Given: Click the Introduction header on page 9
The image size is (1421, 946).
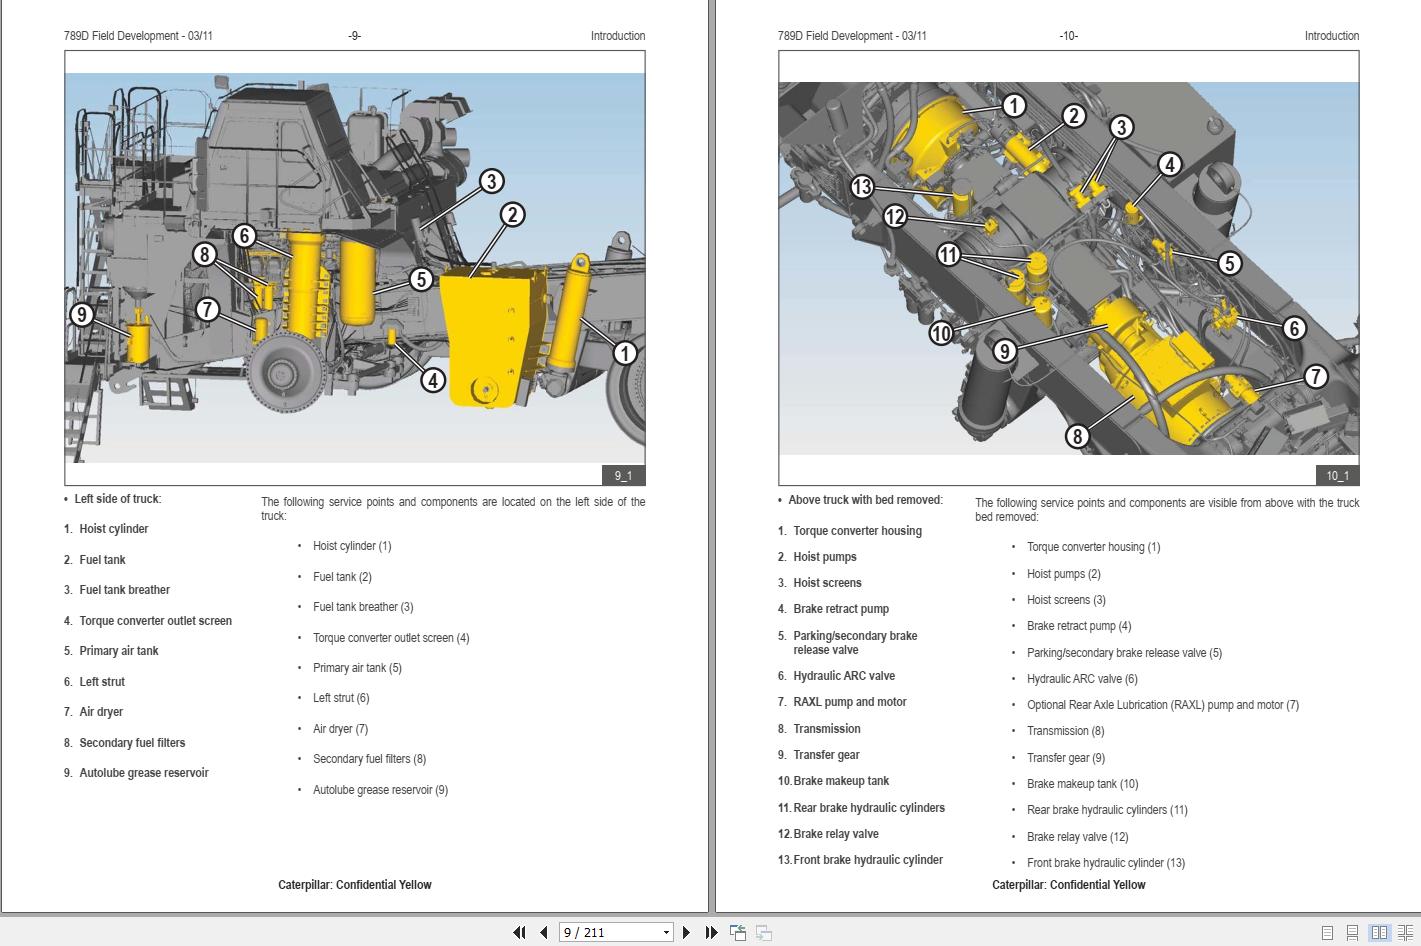Looking at the screenshot, I should click(617, 36).
